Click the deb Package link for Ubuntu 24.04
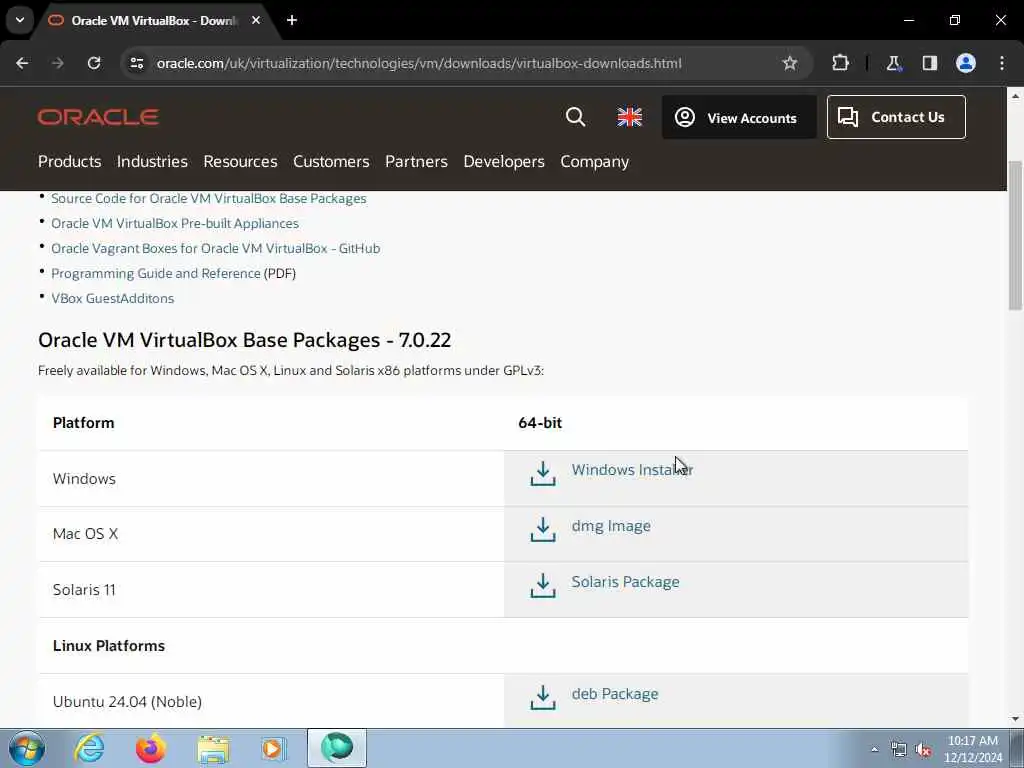The image size is (1024, 768). (615, 694)
